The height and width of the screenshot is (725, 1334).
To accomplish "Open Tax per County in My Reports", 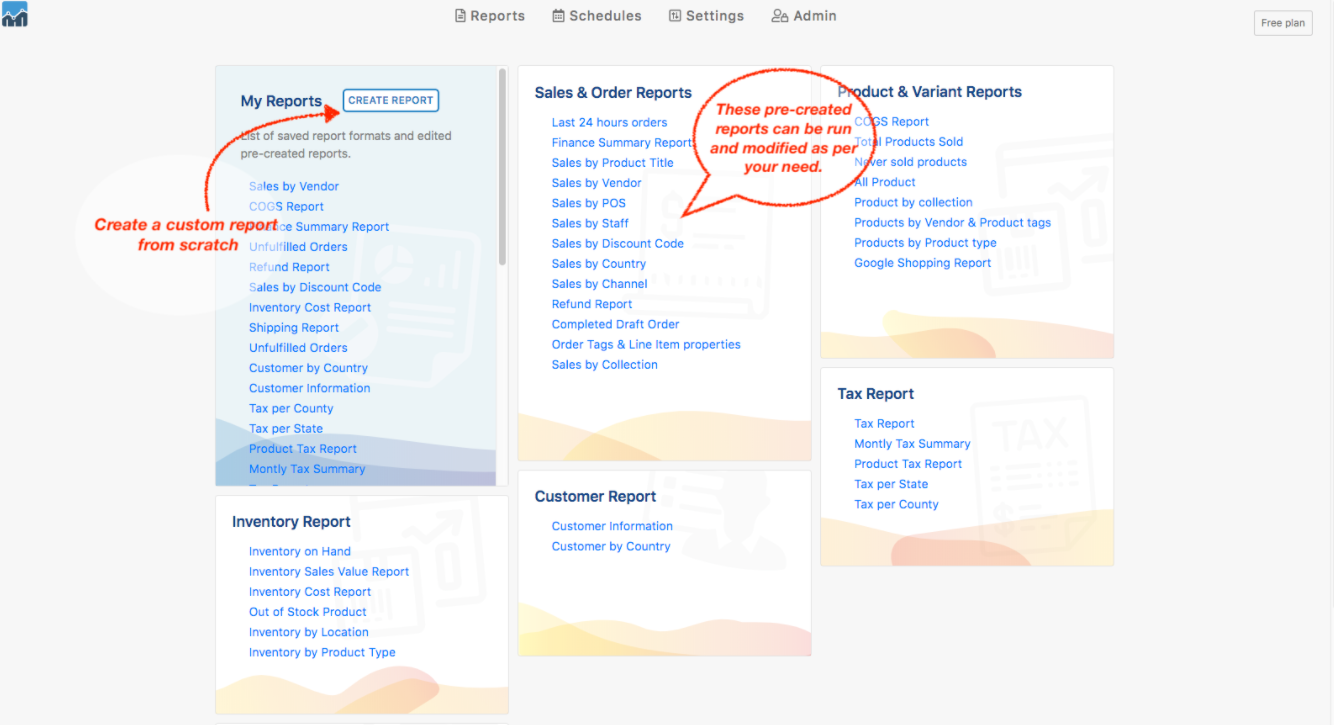I will (x=291, y=408).
